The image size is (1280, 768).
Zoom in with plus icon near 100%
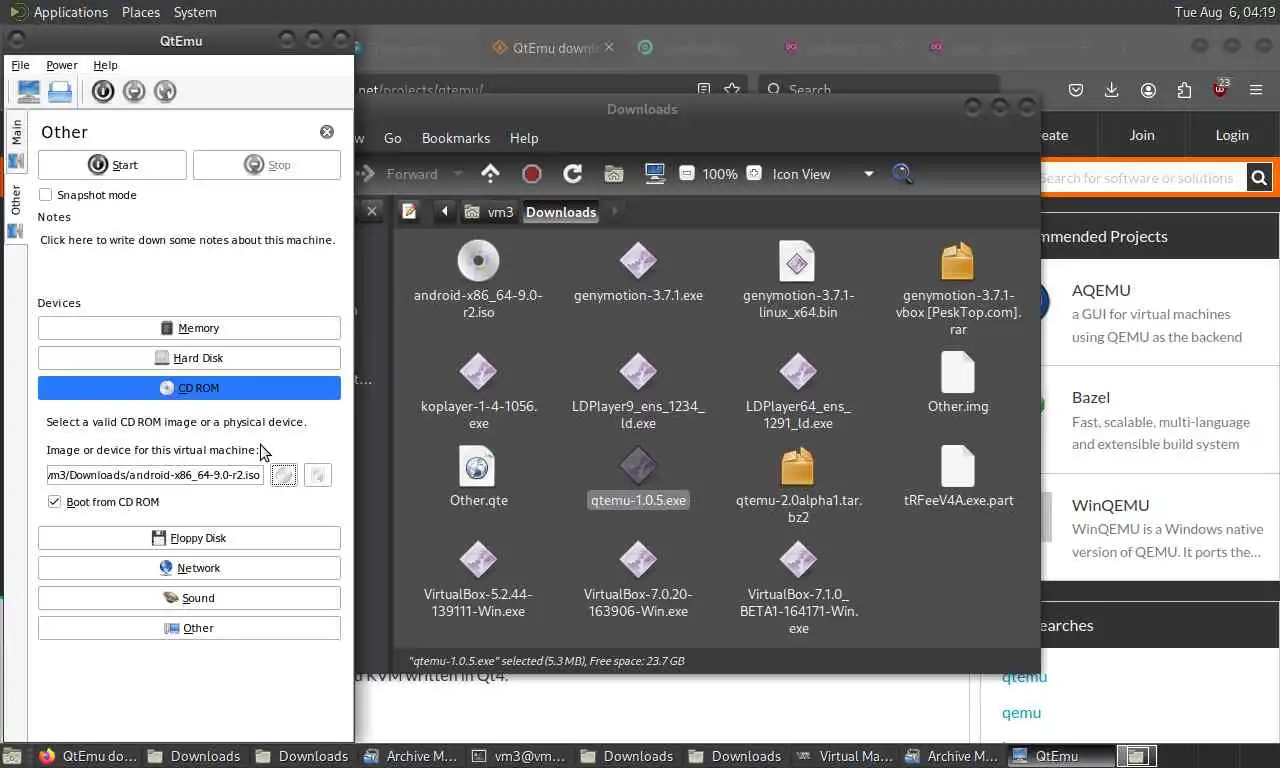(754, 174)
